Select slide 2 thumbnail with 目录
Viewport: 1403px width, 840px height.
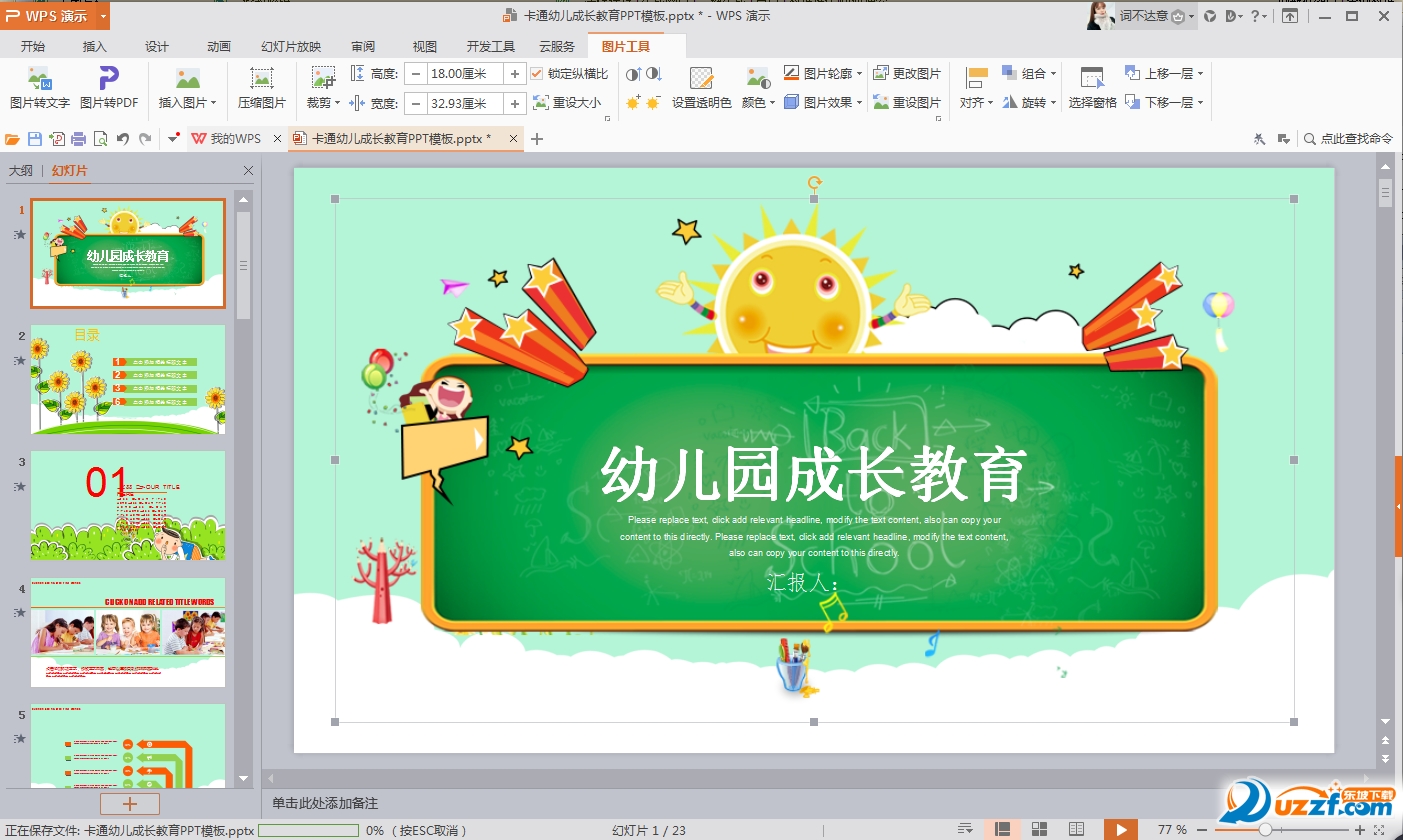coord(128,379)
